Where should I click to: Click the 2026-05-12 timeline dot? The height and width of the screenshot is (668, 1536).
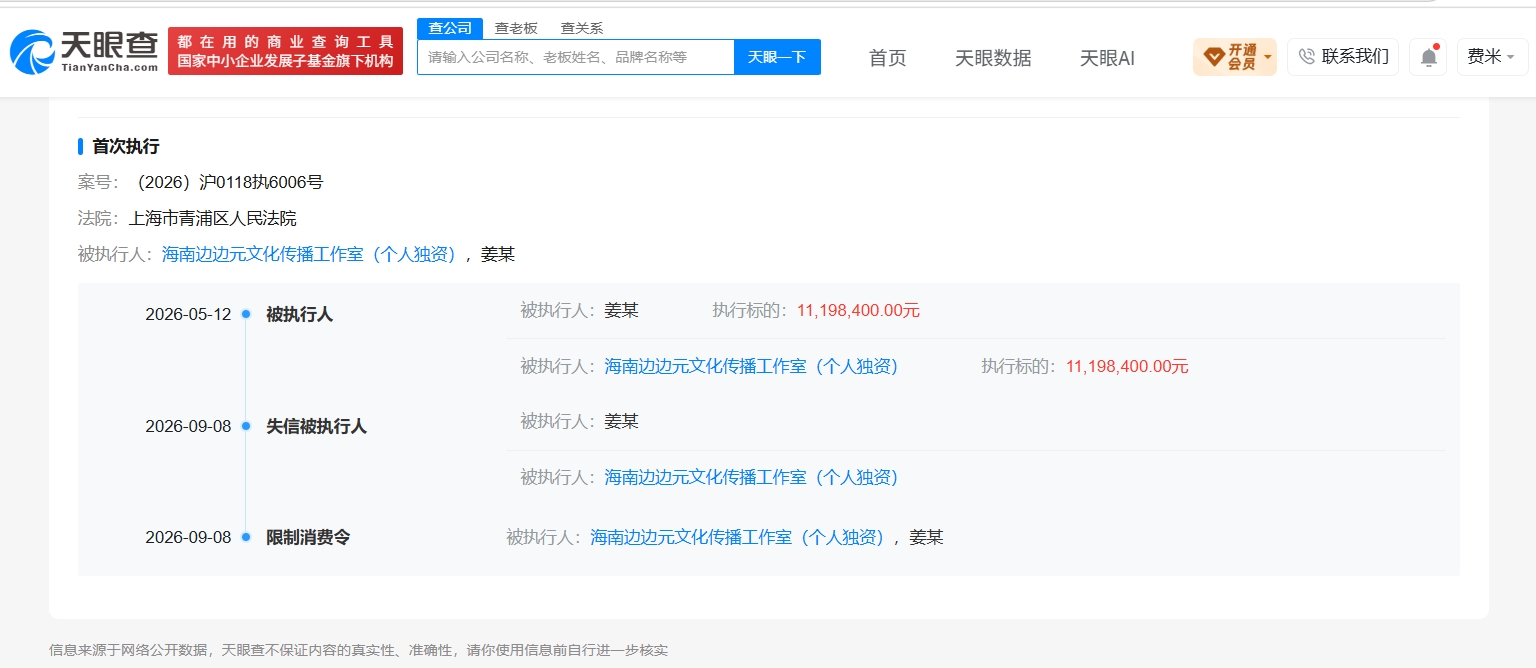click(x=246, y=314)
